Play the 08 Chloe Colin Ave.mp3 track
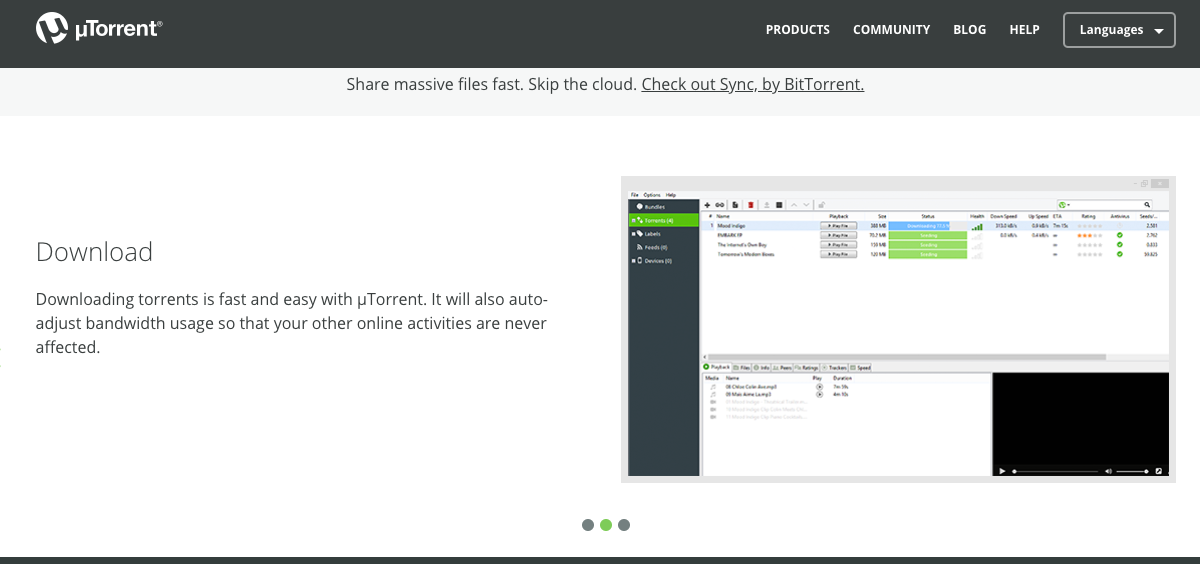 point(819,386)
